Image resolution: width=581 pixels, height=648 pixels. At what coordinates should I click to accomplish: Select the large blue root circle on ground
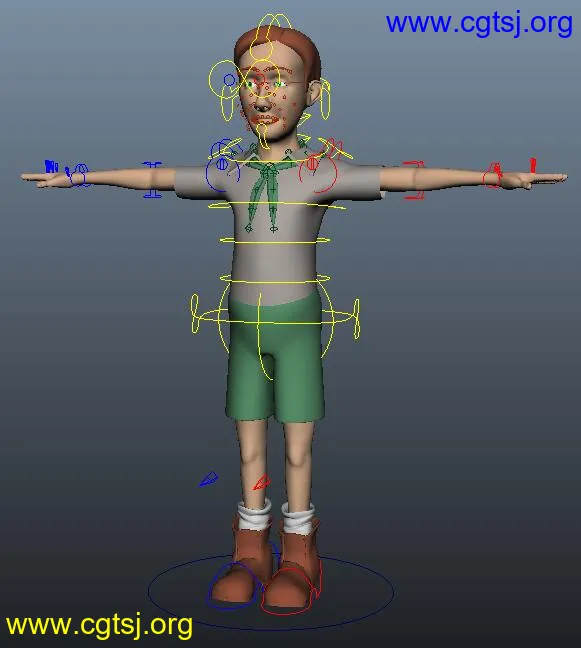tap(271, 592)
